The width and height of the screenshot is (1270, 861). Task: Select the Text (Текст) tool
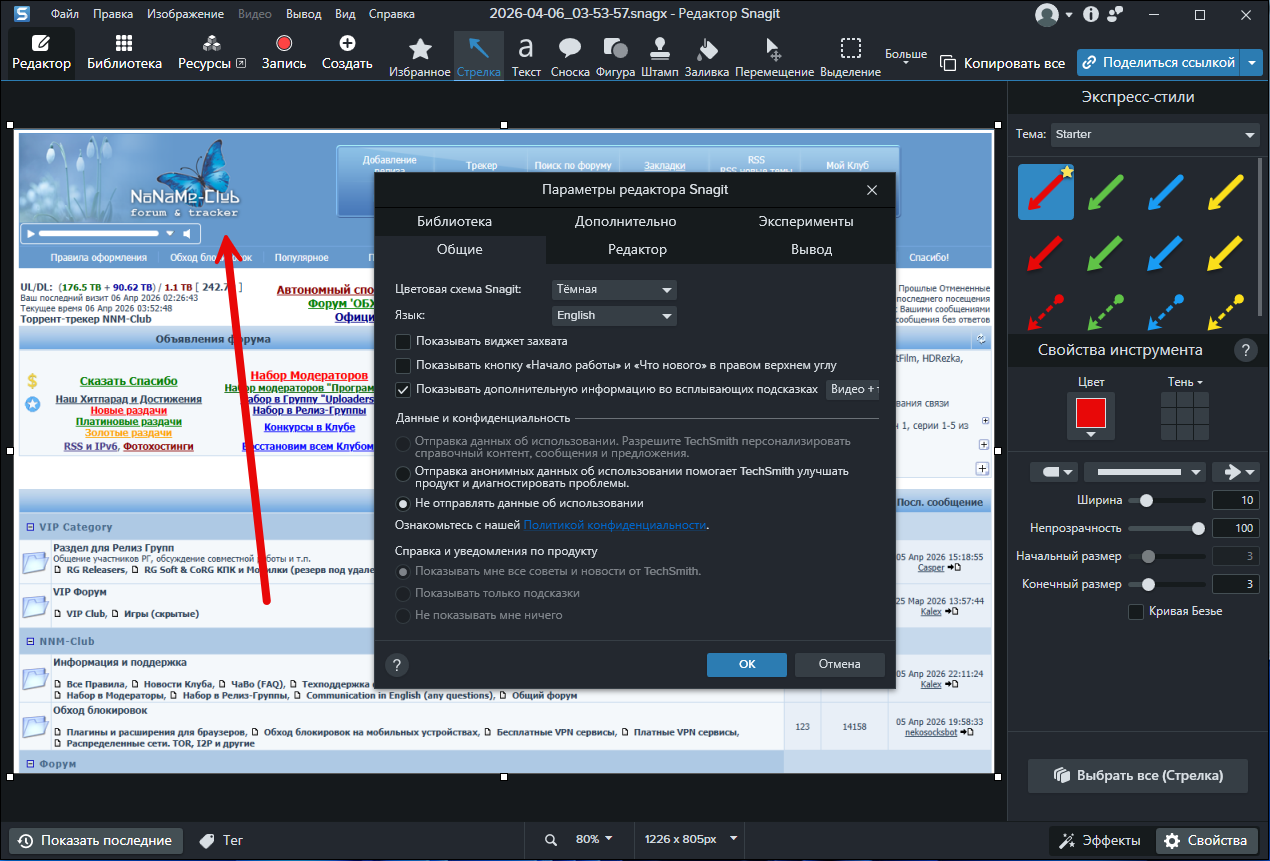pyautogui.click(x=526, y=55)
